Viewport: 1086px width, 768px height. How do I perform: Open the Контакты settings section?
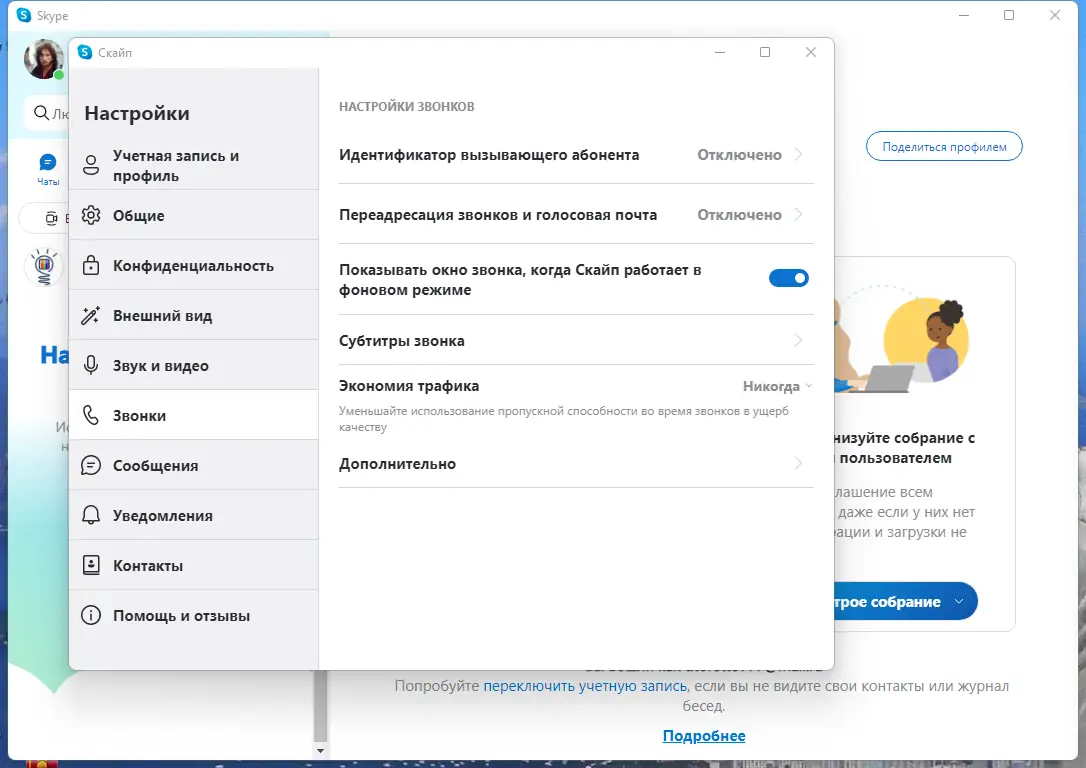tap(194, 565)
